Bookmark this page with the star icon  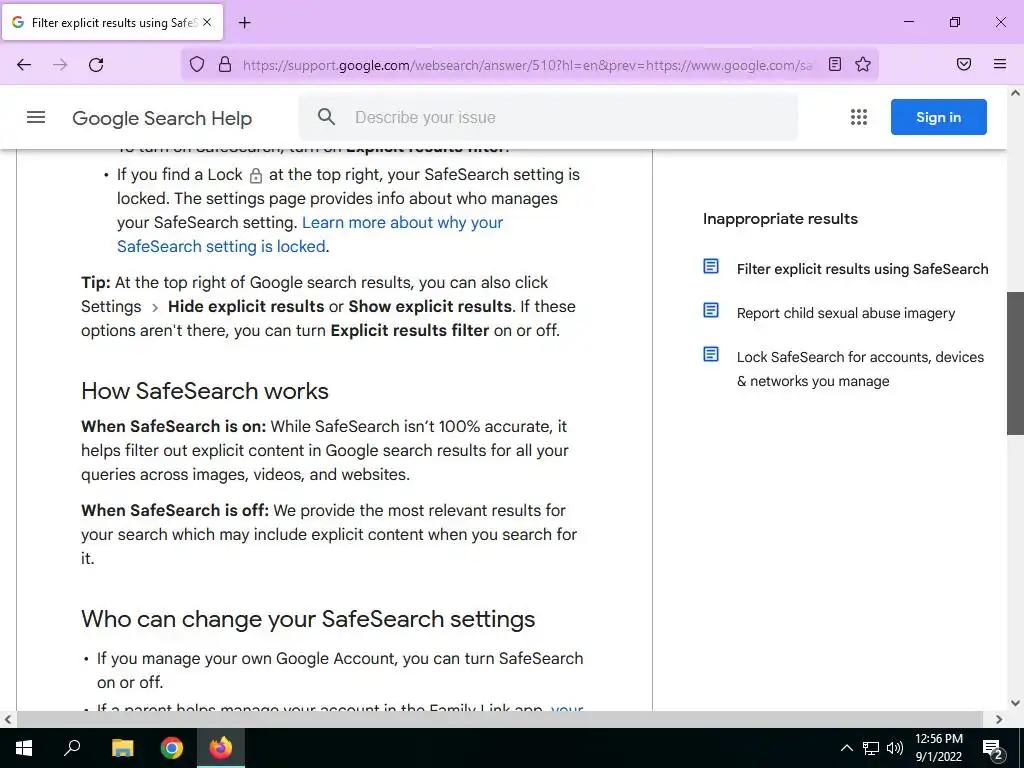click(863, 64)
